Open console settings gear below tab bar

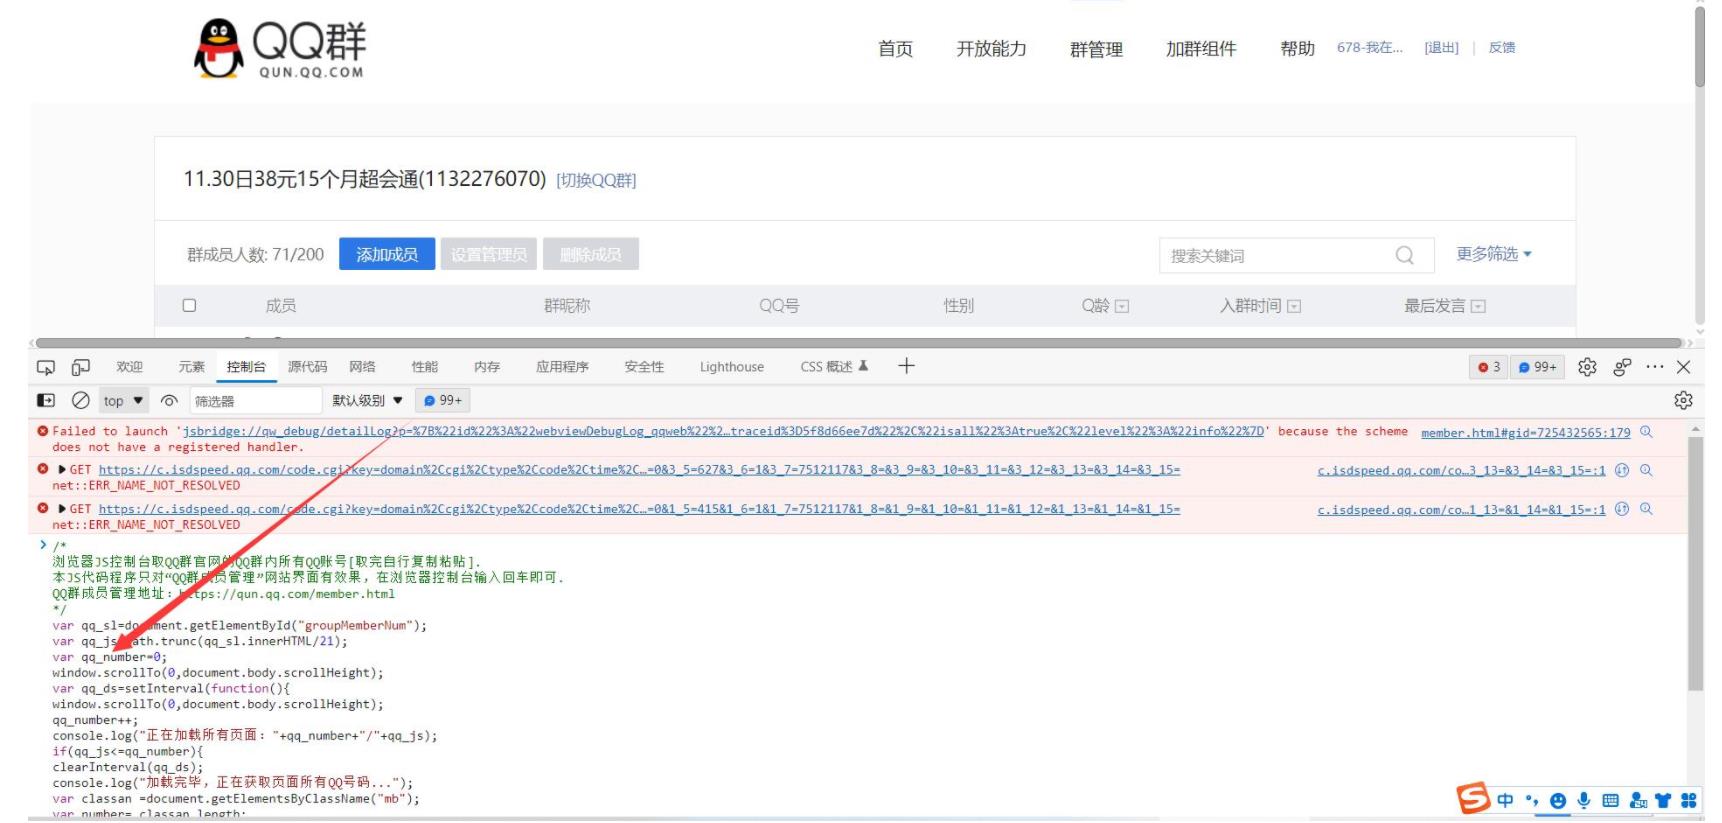point(1683,400)
